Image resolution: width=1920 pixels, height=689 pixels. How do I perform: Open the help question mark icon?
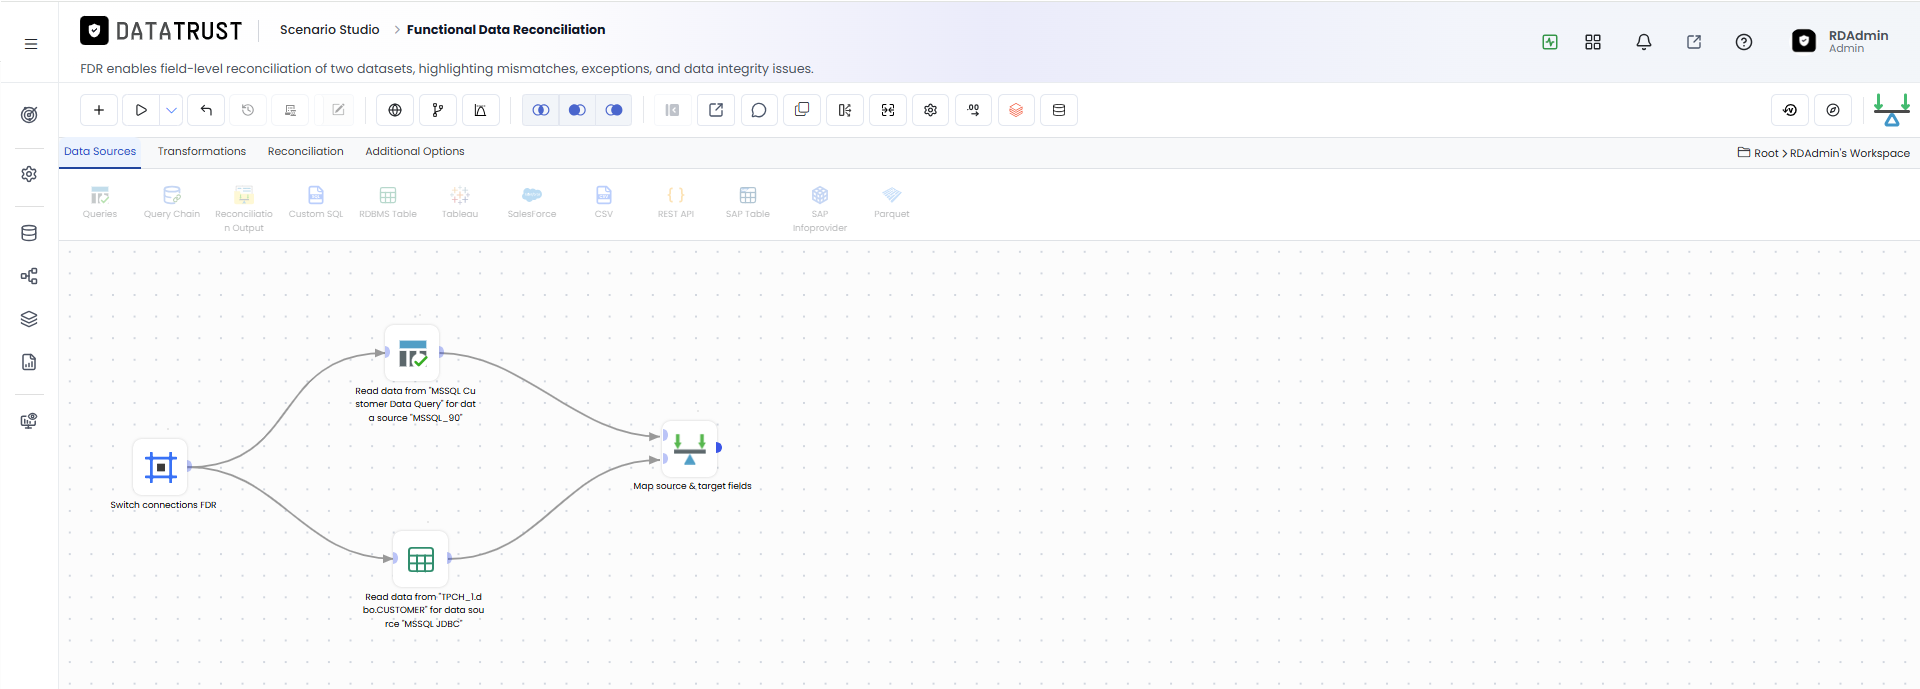pyautogui.click(x=1744, y=42)
